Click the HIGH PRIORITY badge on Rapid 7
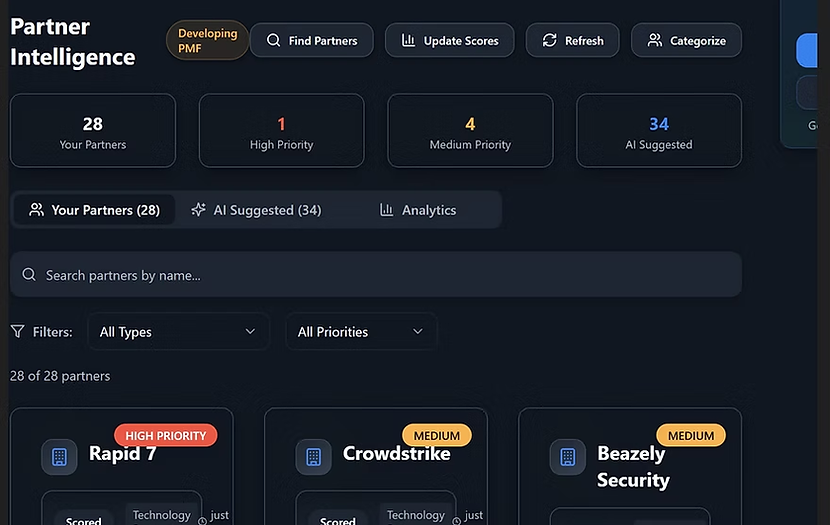830x525 pixels. click(166, 435)
